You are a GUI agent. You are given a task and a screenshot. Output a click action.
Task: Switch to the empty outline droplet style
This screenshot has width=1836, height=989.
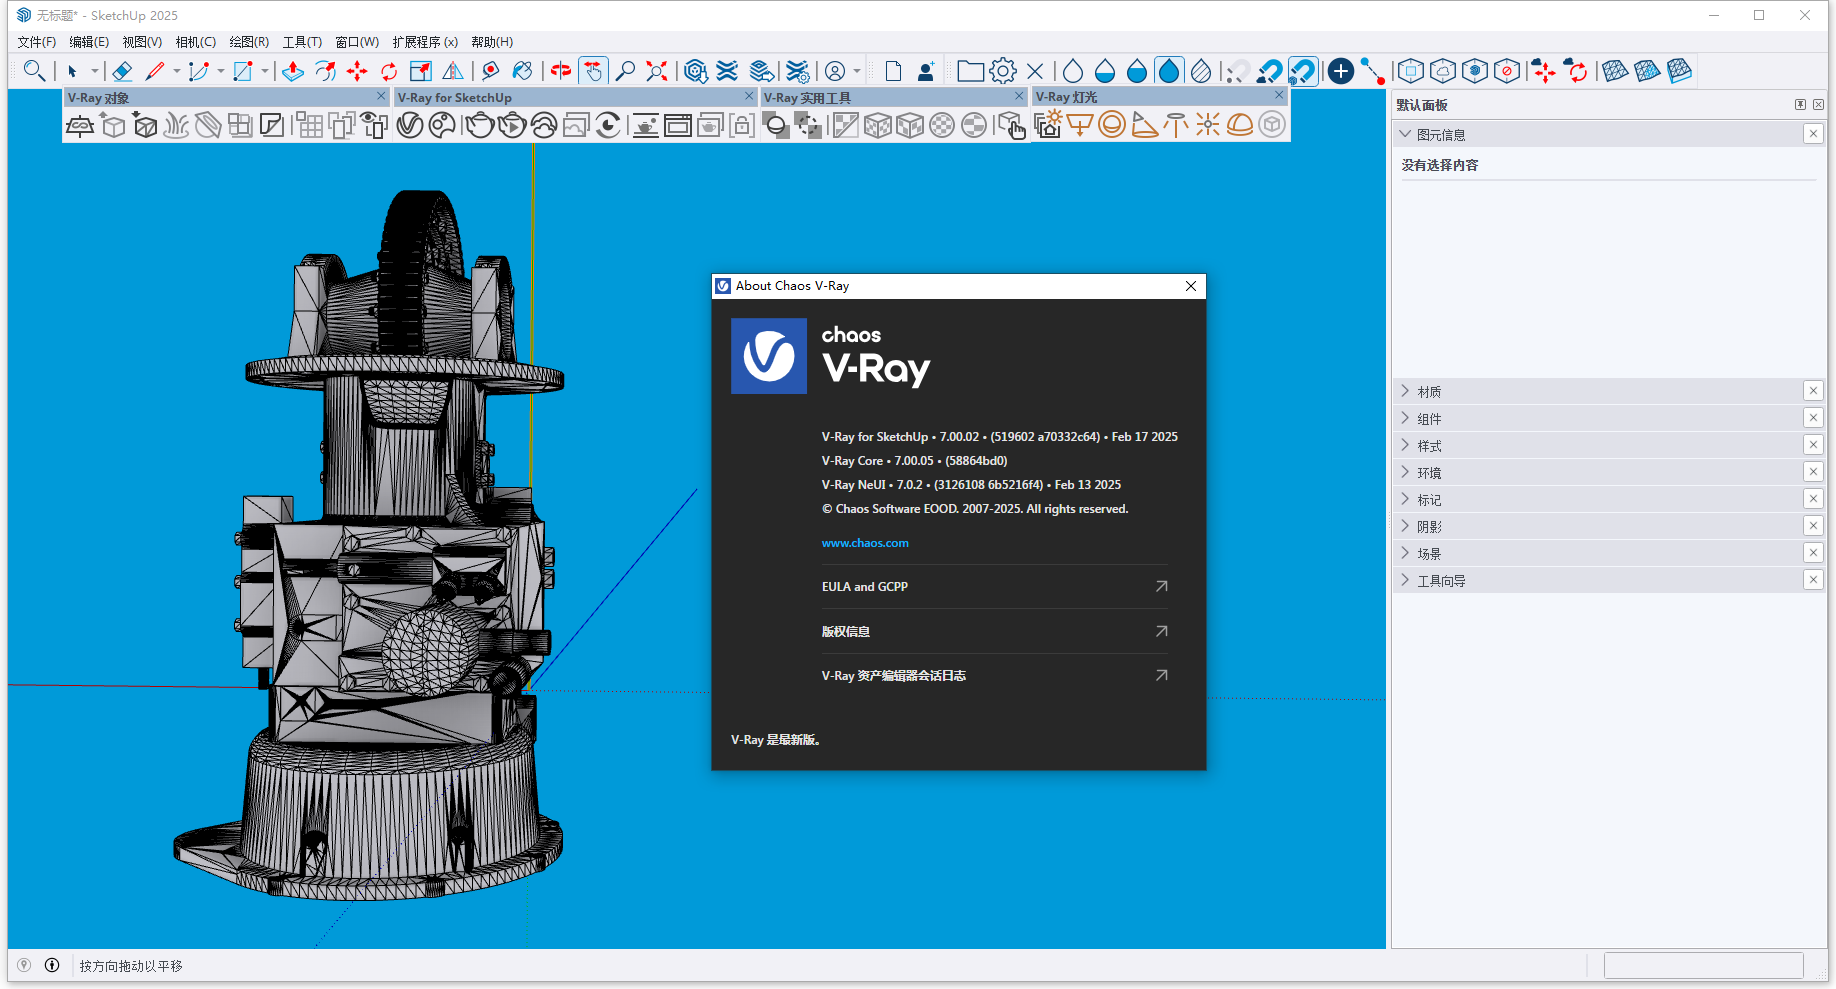pyautogui.click(x=1073, y=71)
